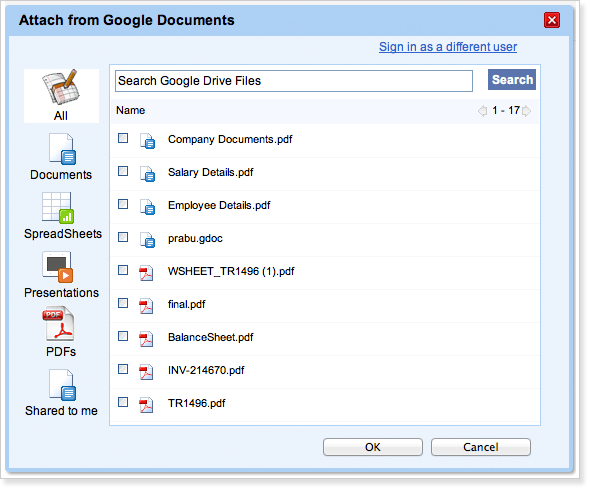Select the All files category icon

[x=61, y=87]
